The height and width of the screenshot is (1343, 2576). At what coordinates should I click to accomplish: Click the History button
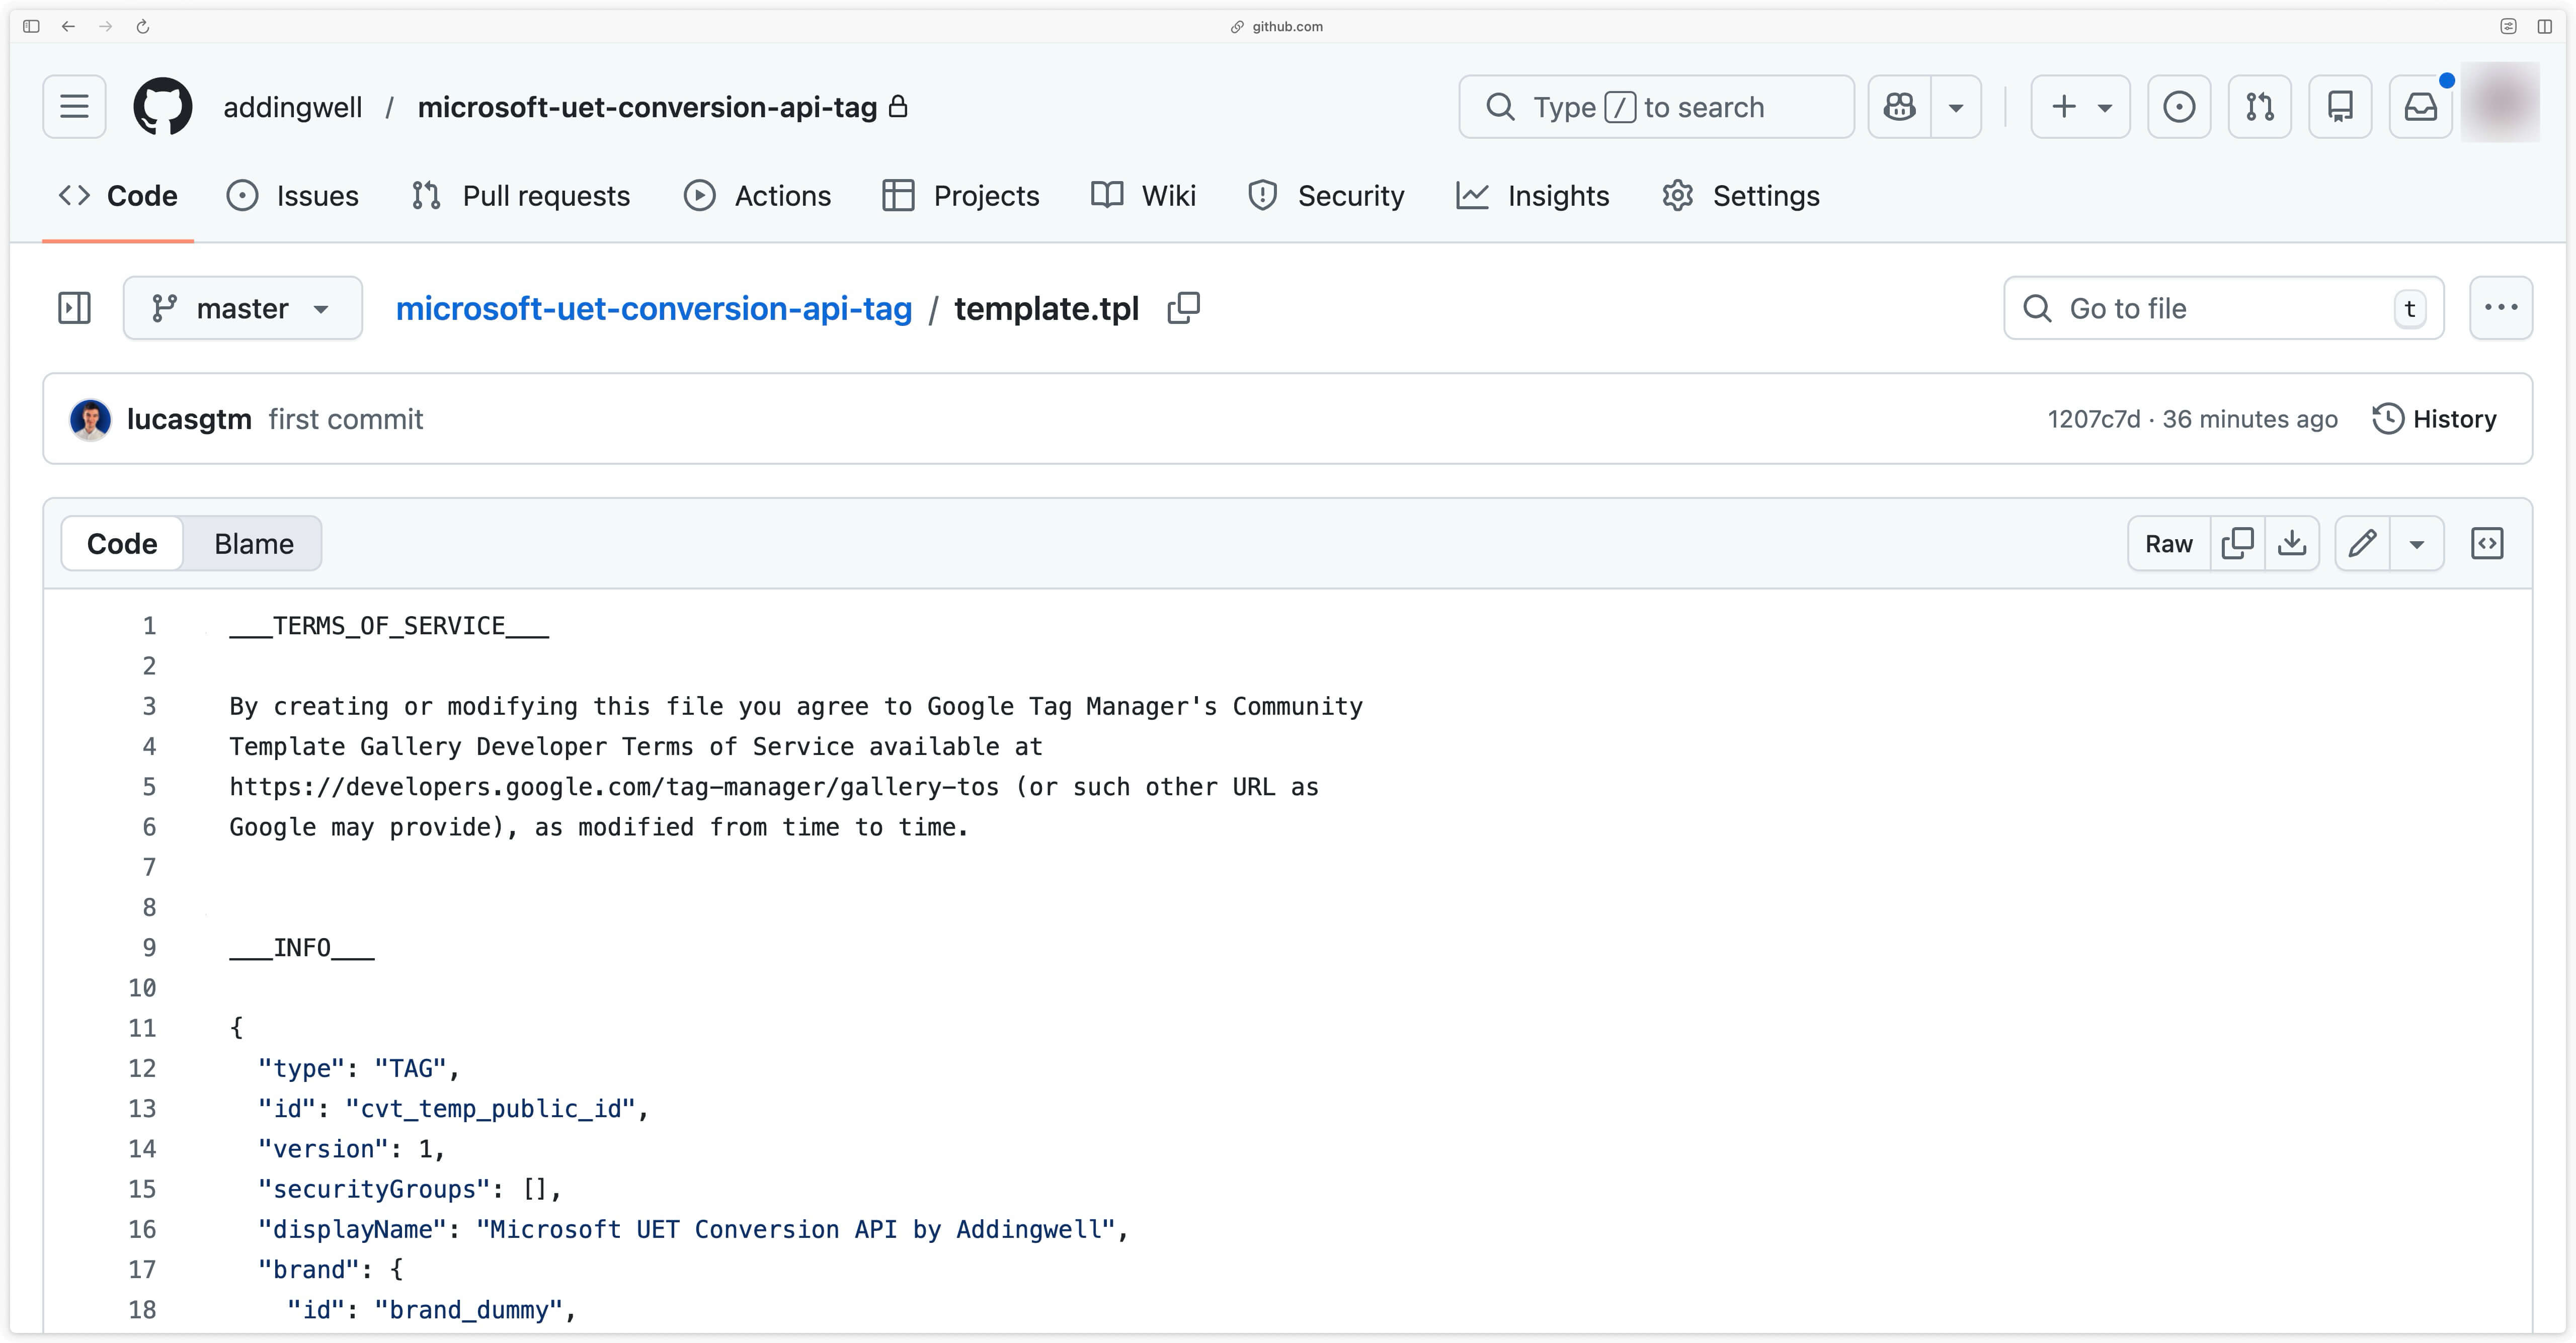pyautogui.click(x=2434, y=419)
